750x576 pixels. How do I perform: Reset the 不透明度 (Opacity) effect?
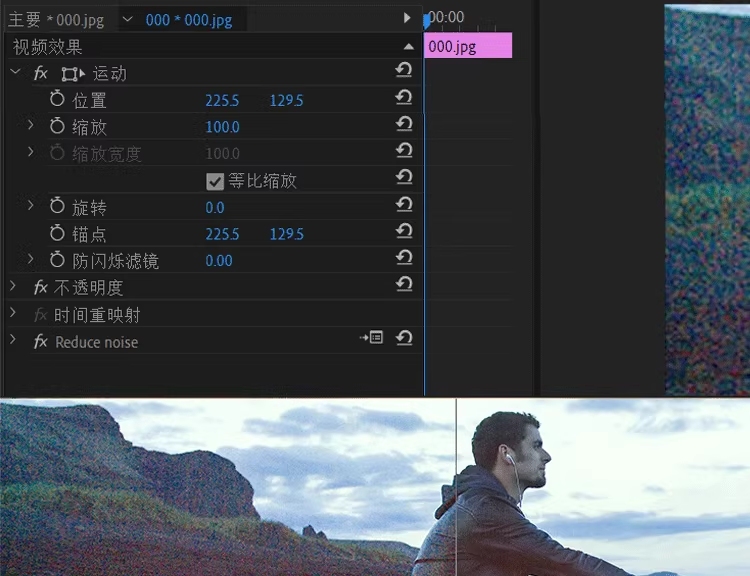pos(404,285)
